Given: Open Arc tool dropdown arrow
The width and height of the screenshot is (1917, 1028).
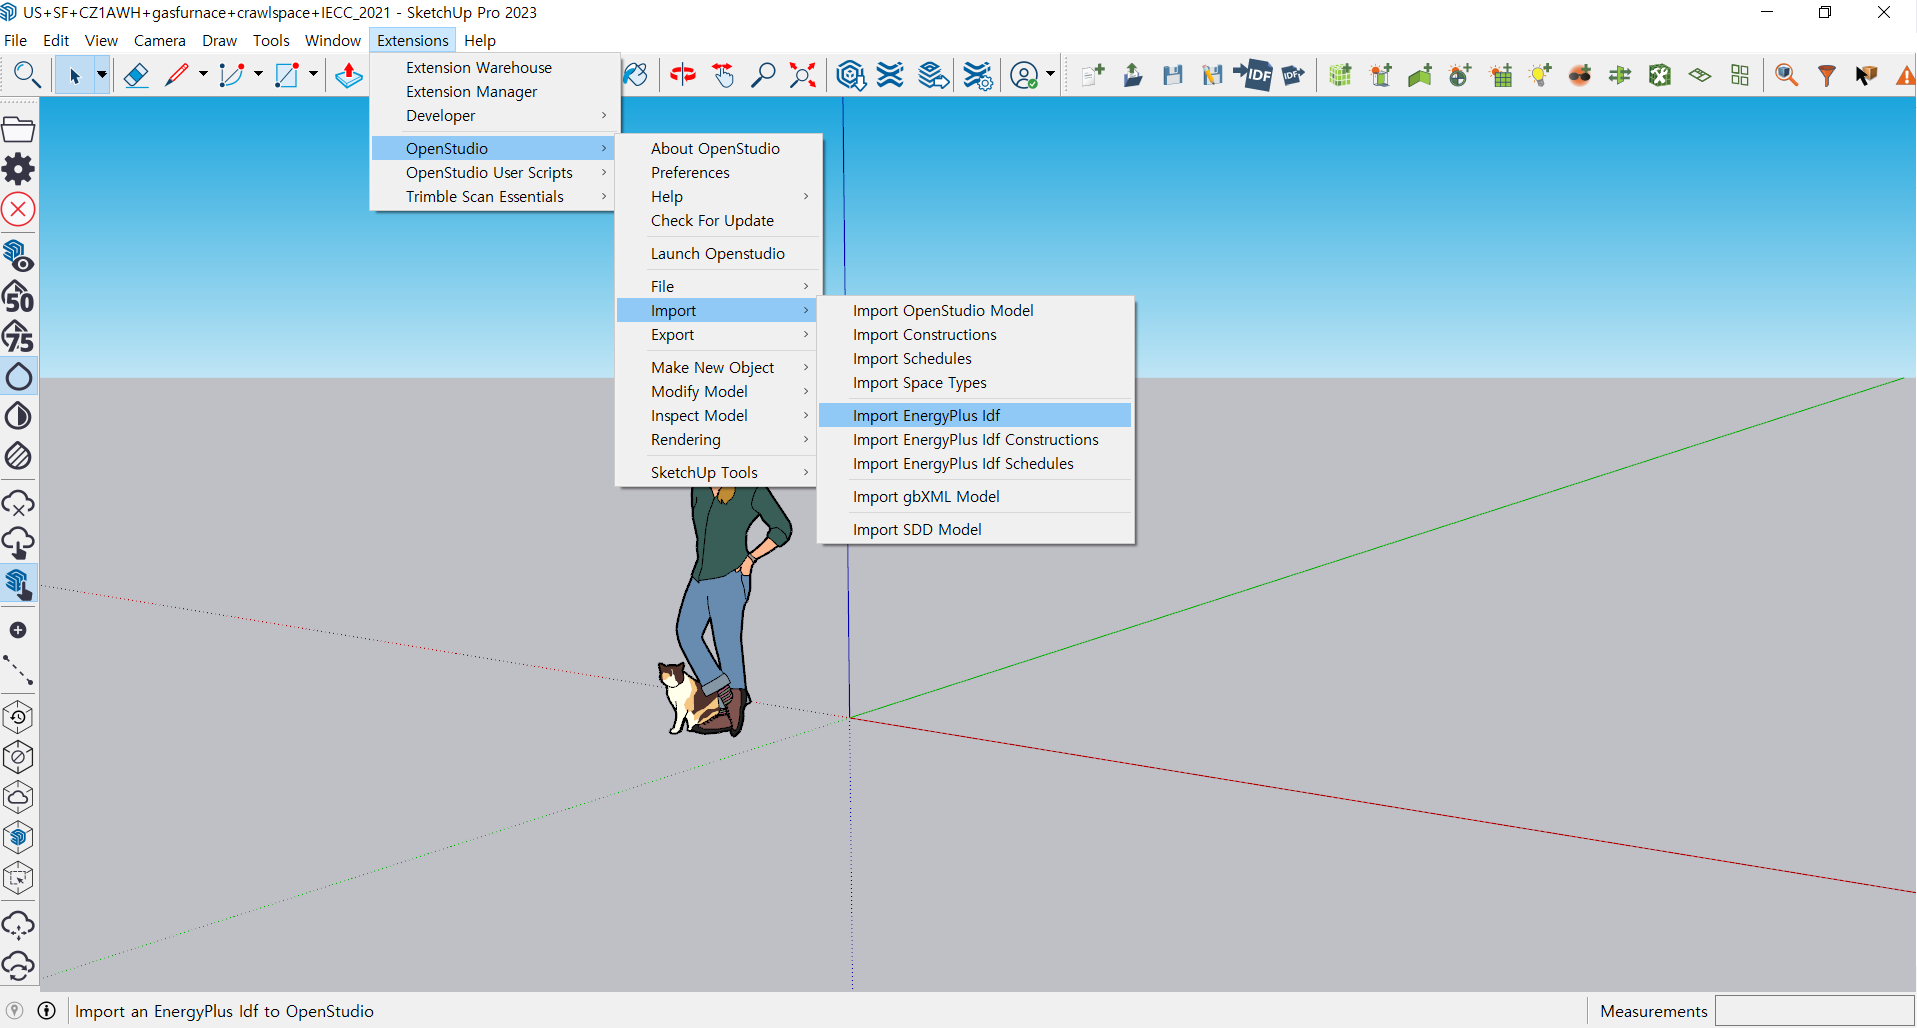Looking at the screenshot, I should pyautogui.click(x=258, y=75).
